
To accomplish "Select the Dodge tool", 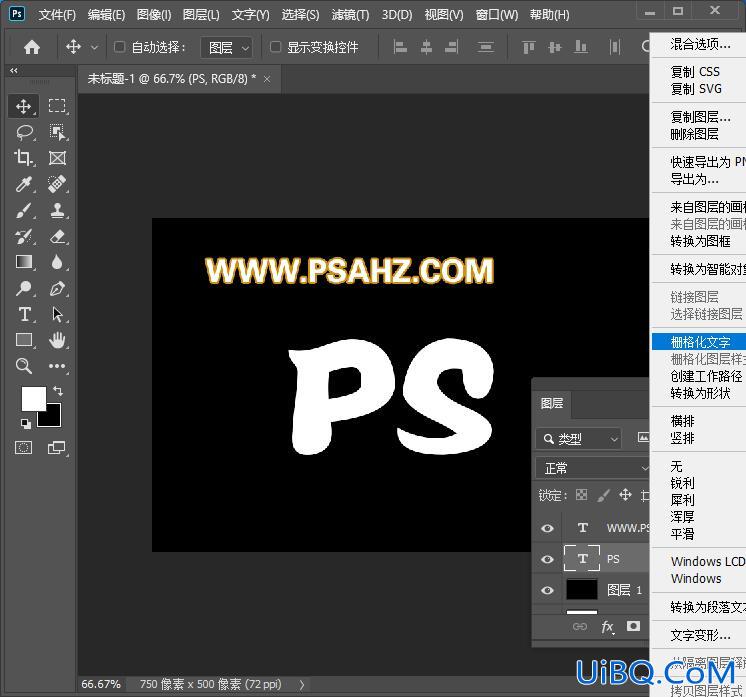I will [24, 288].
